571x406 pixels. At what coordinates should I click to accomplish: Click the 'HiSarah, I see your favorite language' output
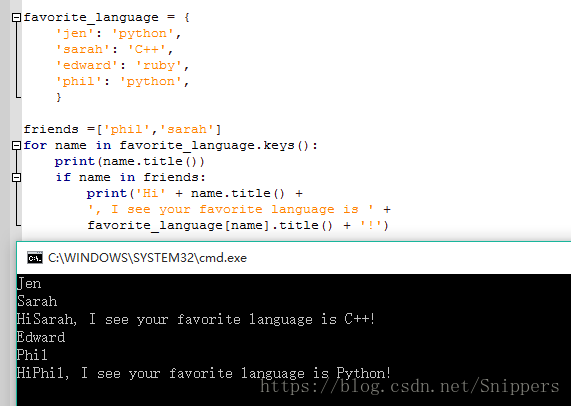click(x=196, y=319)
